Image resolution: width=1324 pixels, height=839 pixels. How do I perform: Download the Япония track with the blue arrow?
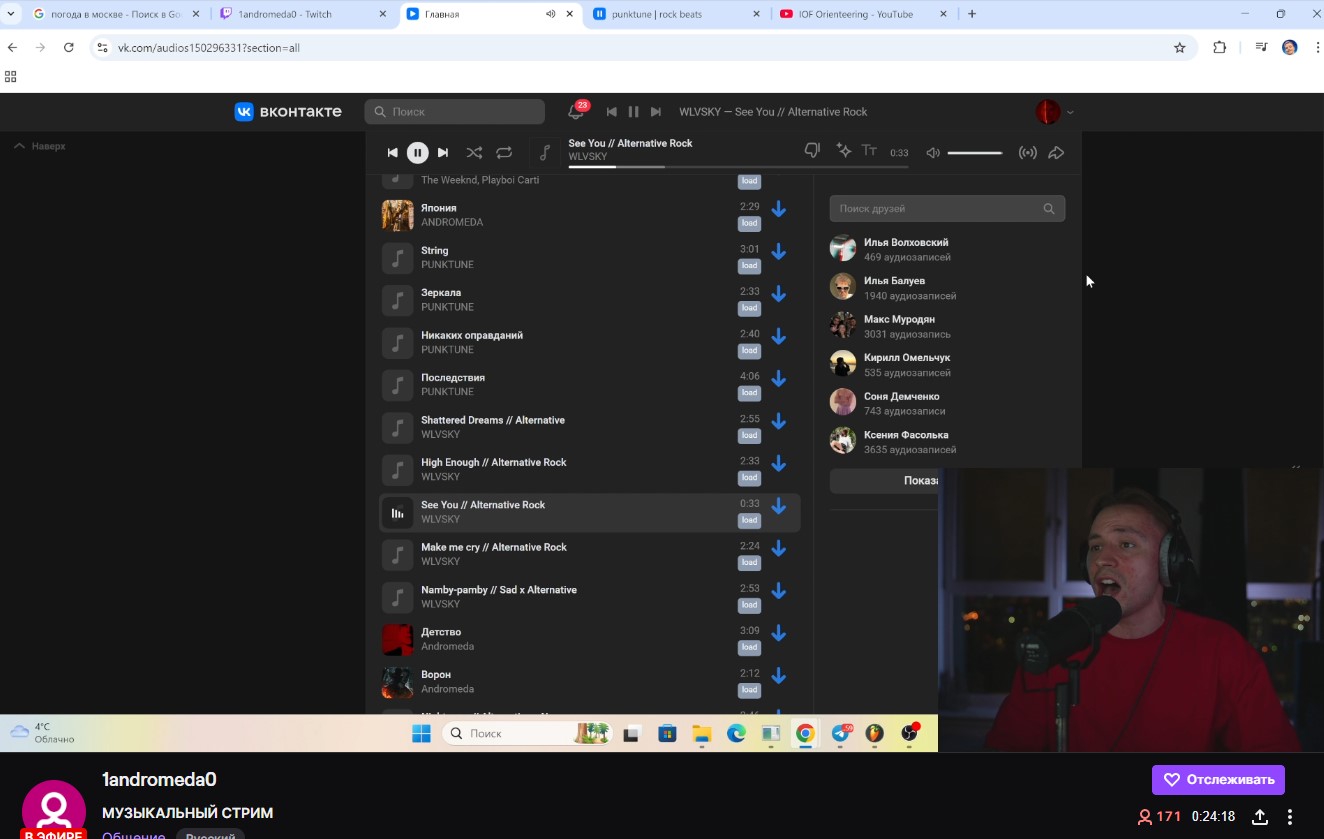pos(779,210)
